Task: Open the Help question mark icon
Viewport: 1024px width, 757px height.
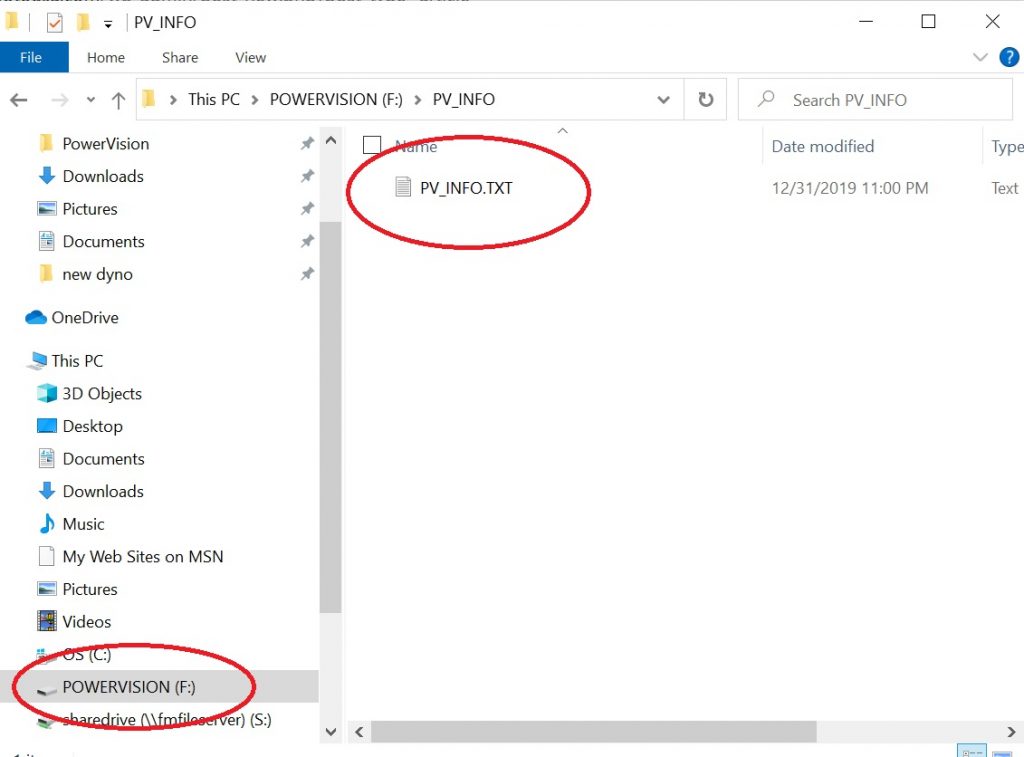Action: tap(1008, 57)
